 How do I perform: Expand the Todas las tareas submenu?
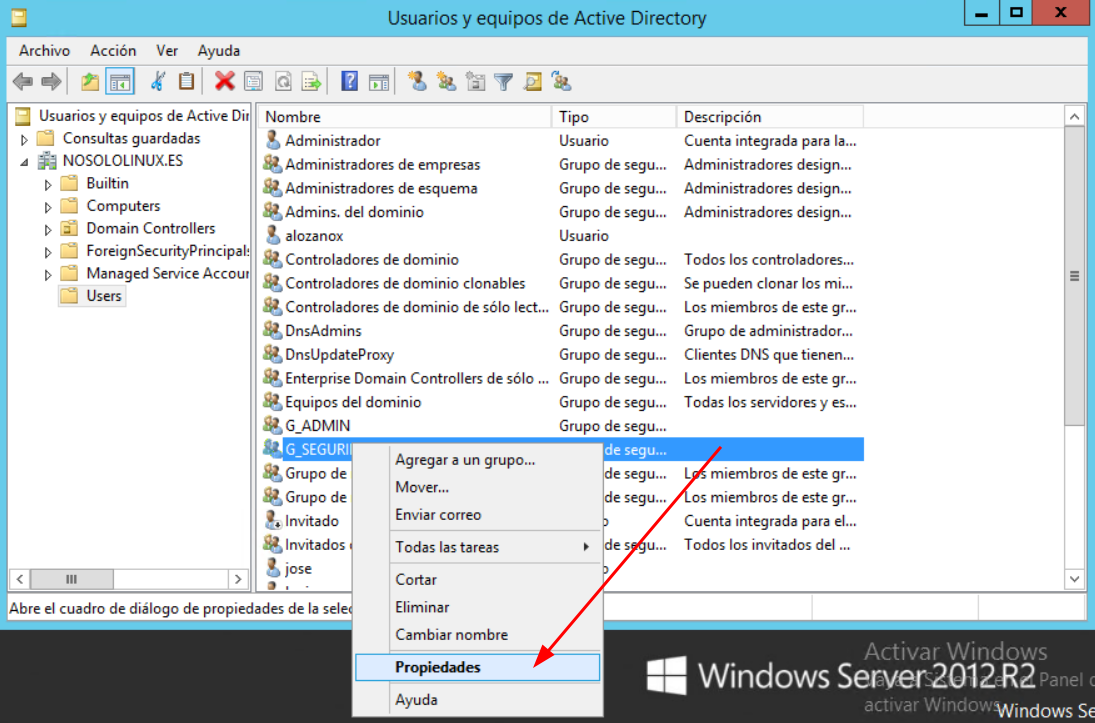point(491,547)
